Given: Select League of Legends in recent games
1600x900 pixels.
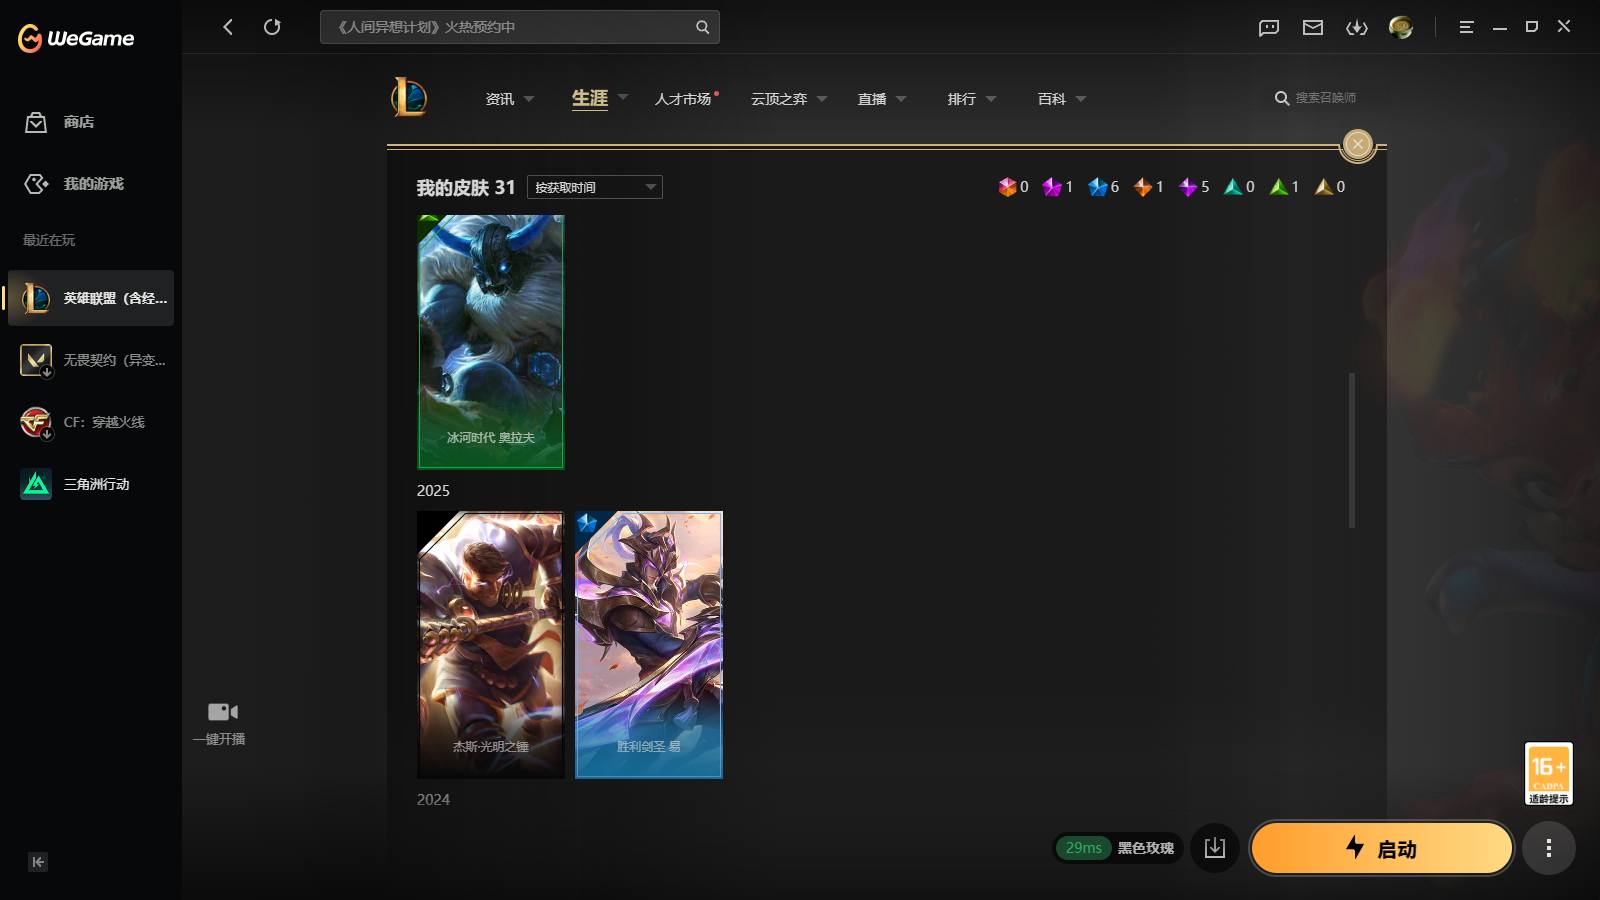Looking at the screenshot, I should tap(91, 298).
